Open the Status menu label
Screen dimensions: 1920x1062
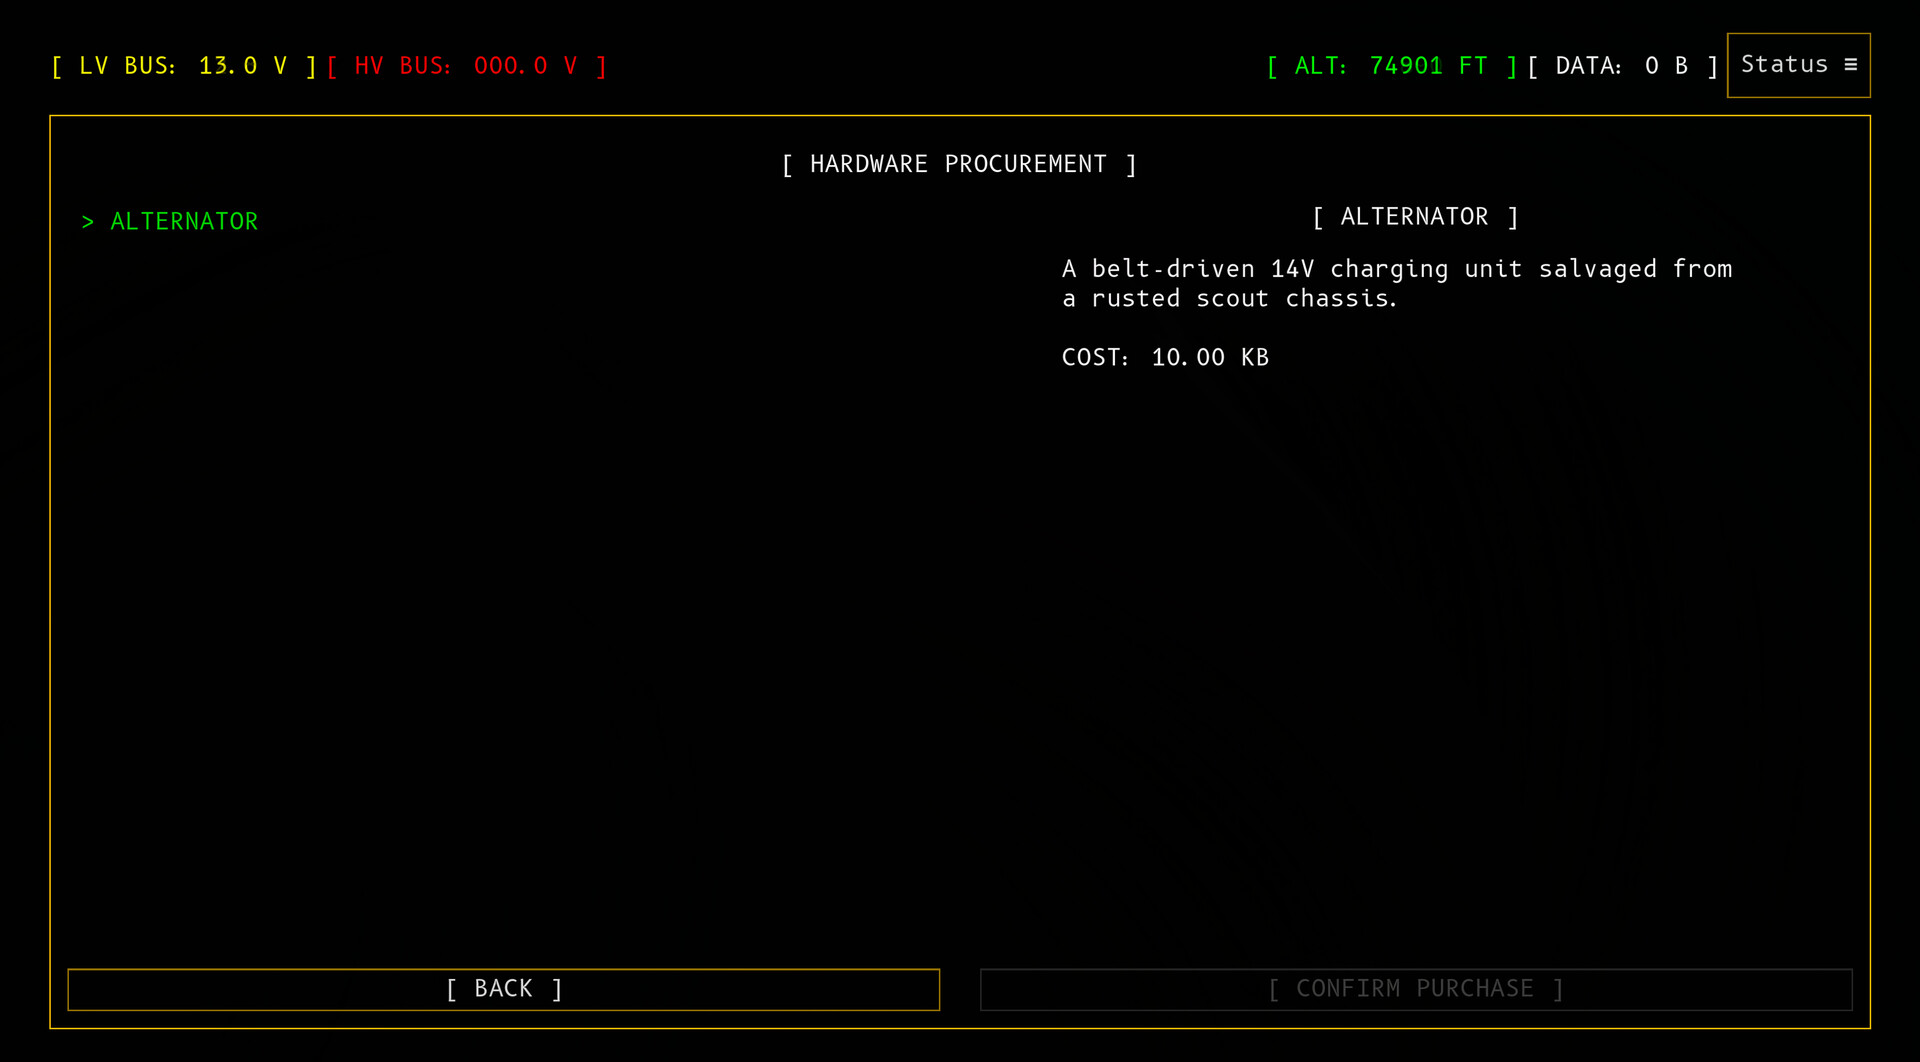coord(1784,65)
